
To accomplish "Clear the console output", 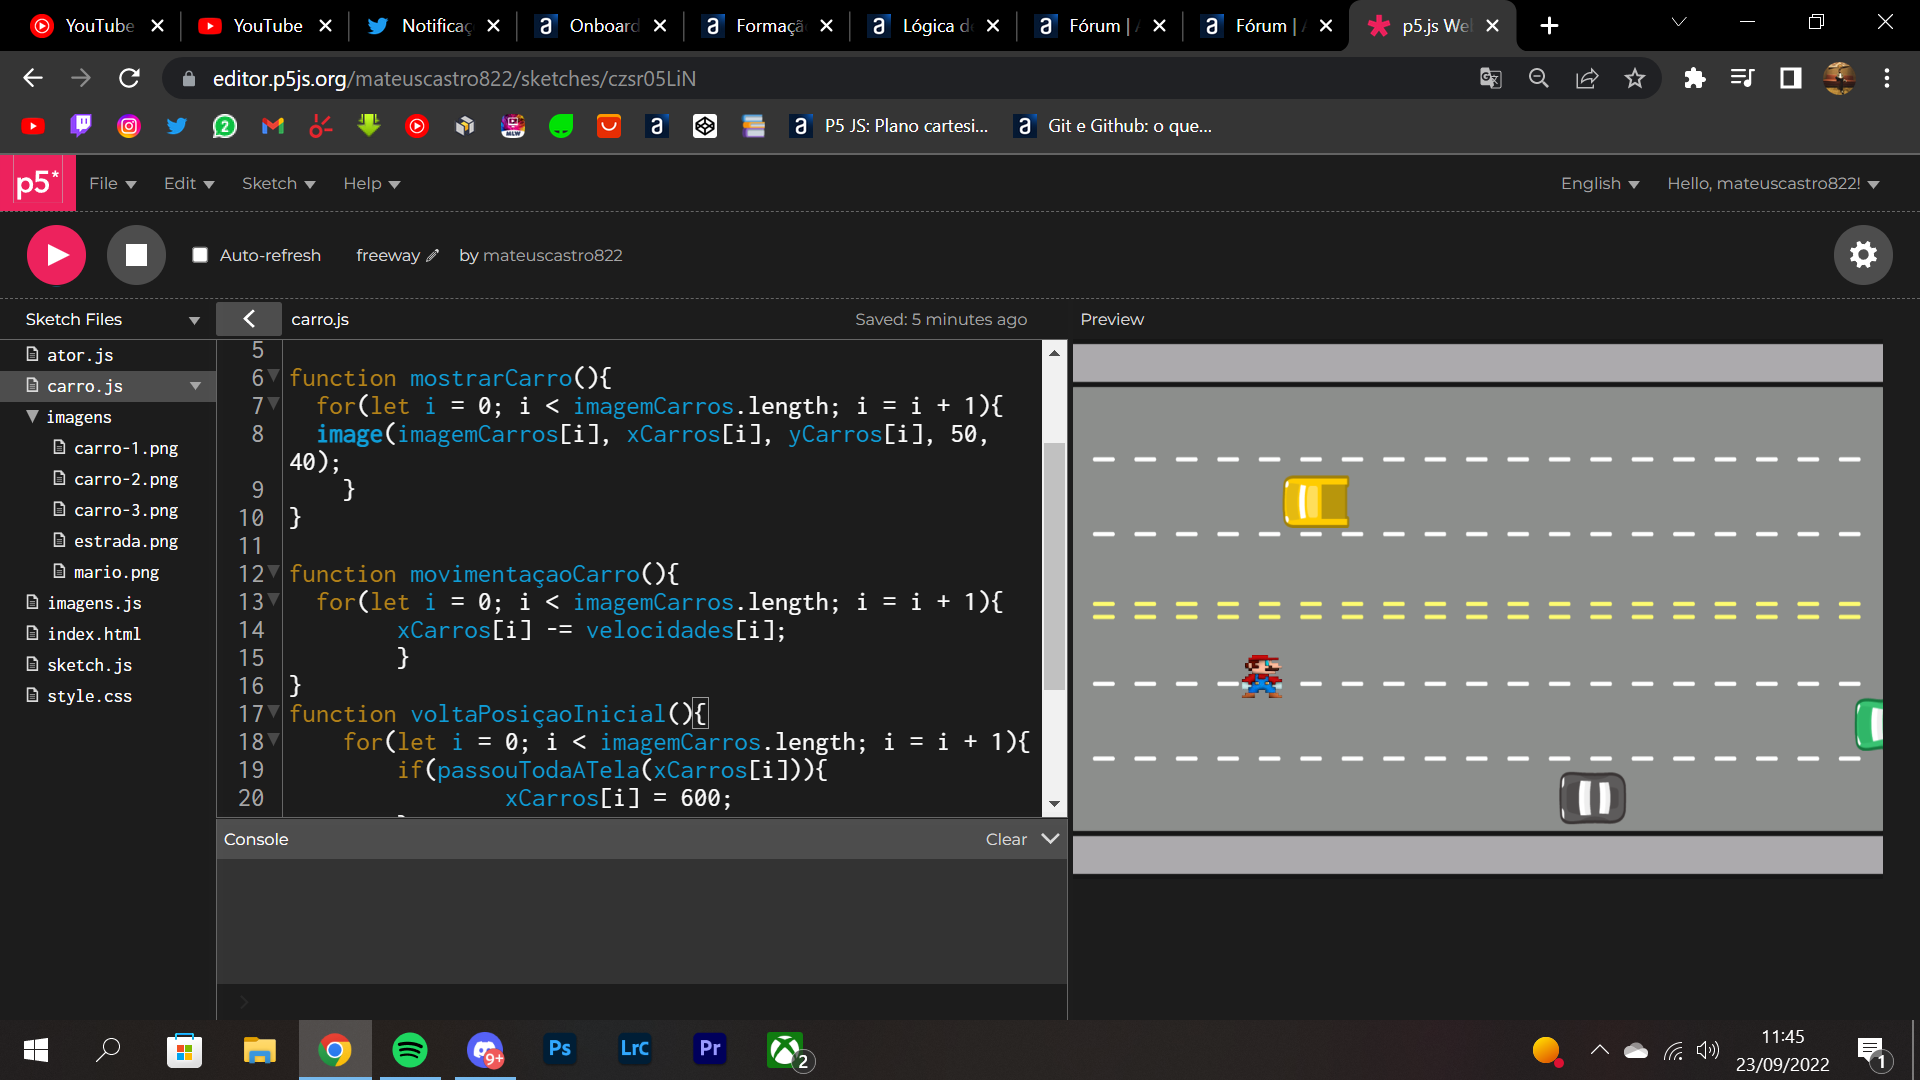I will click(1006, 839).
